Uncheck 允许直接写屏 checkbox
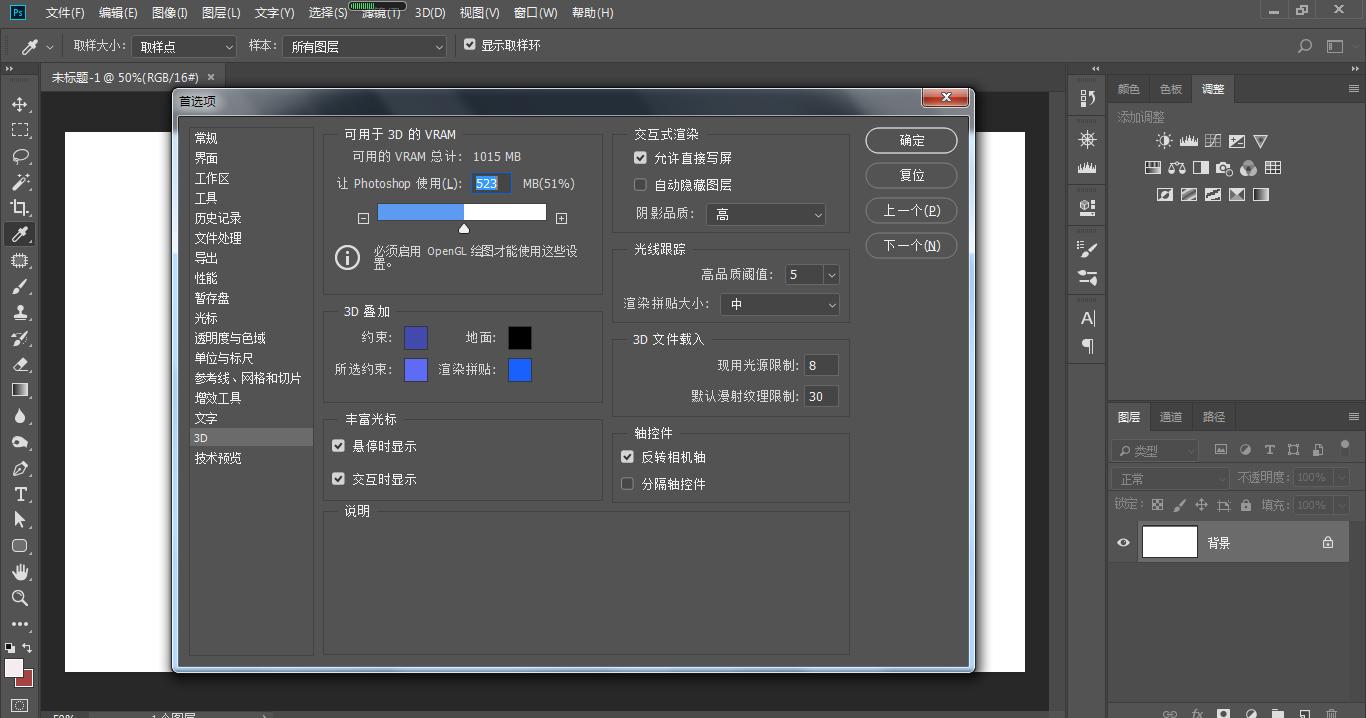The width and height of the screenshot is (1366, 718). [640, 158]
